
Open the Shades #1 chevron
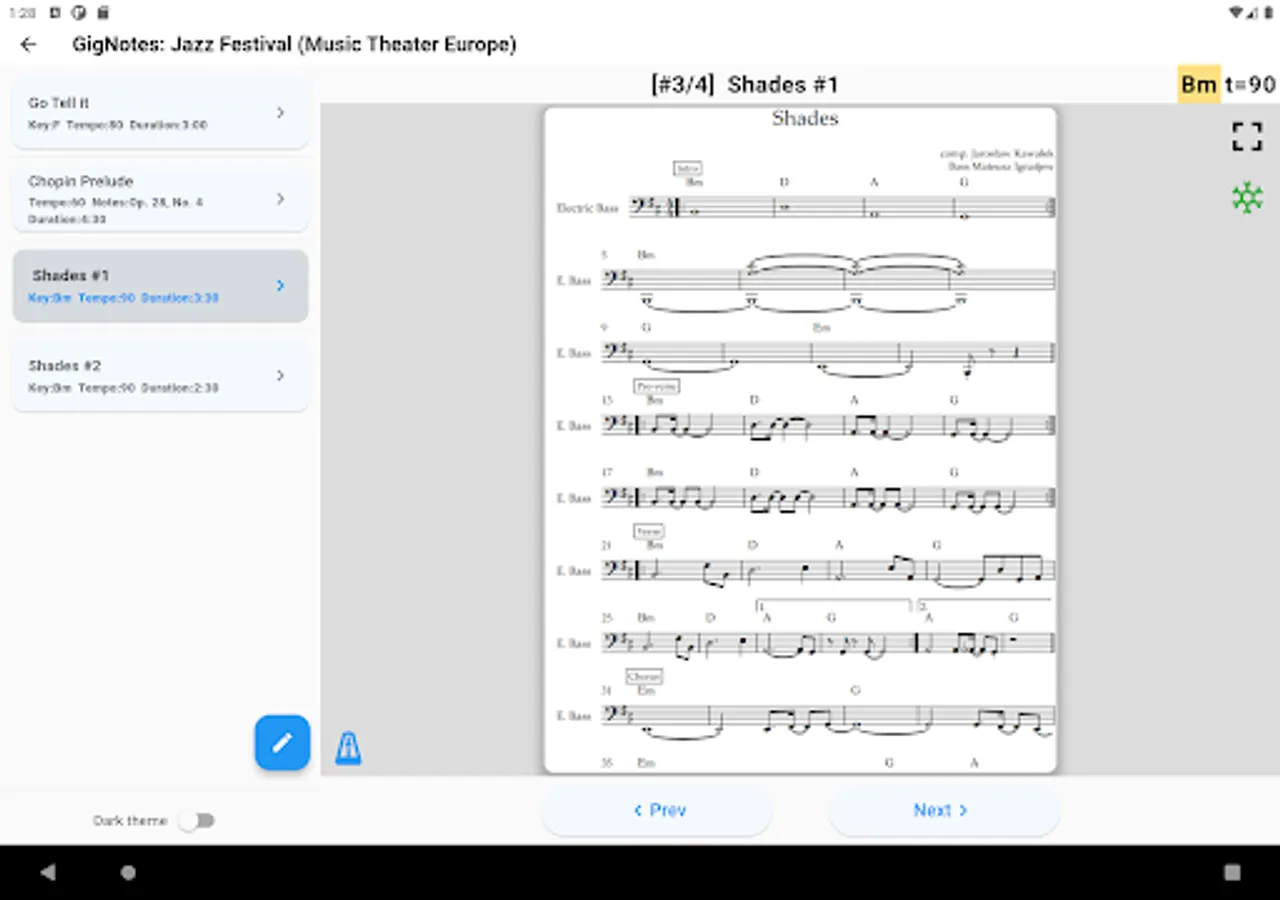click(x=280, y=286)
